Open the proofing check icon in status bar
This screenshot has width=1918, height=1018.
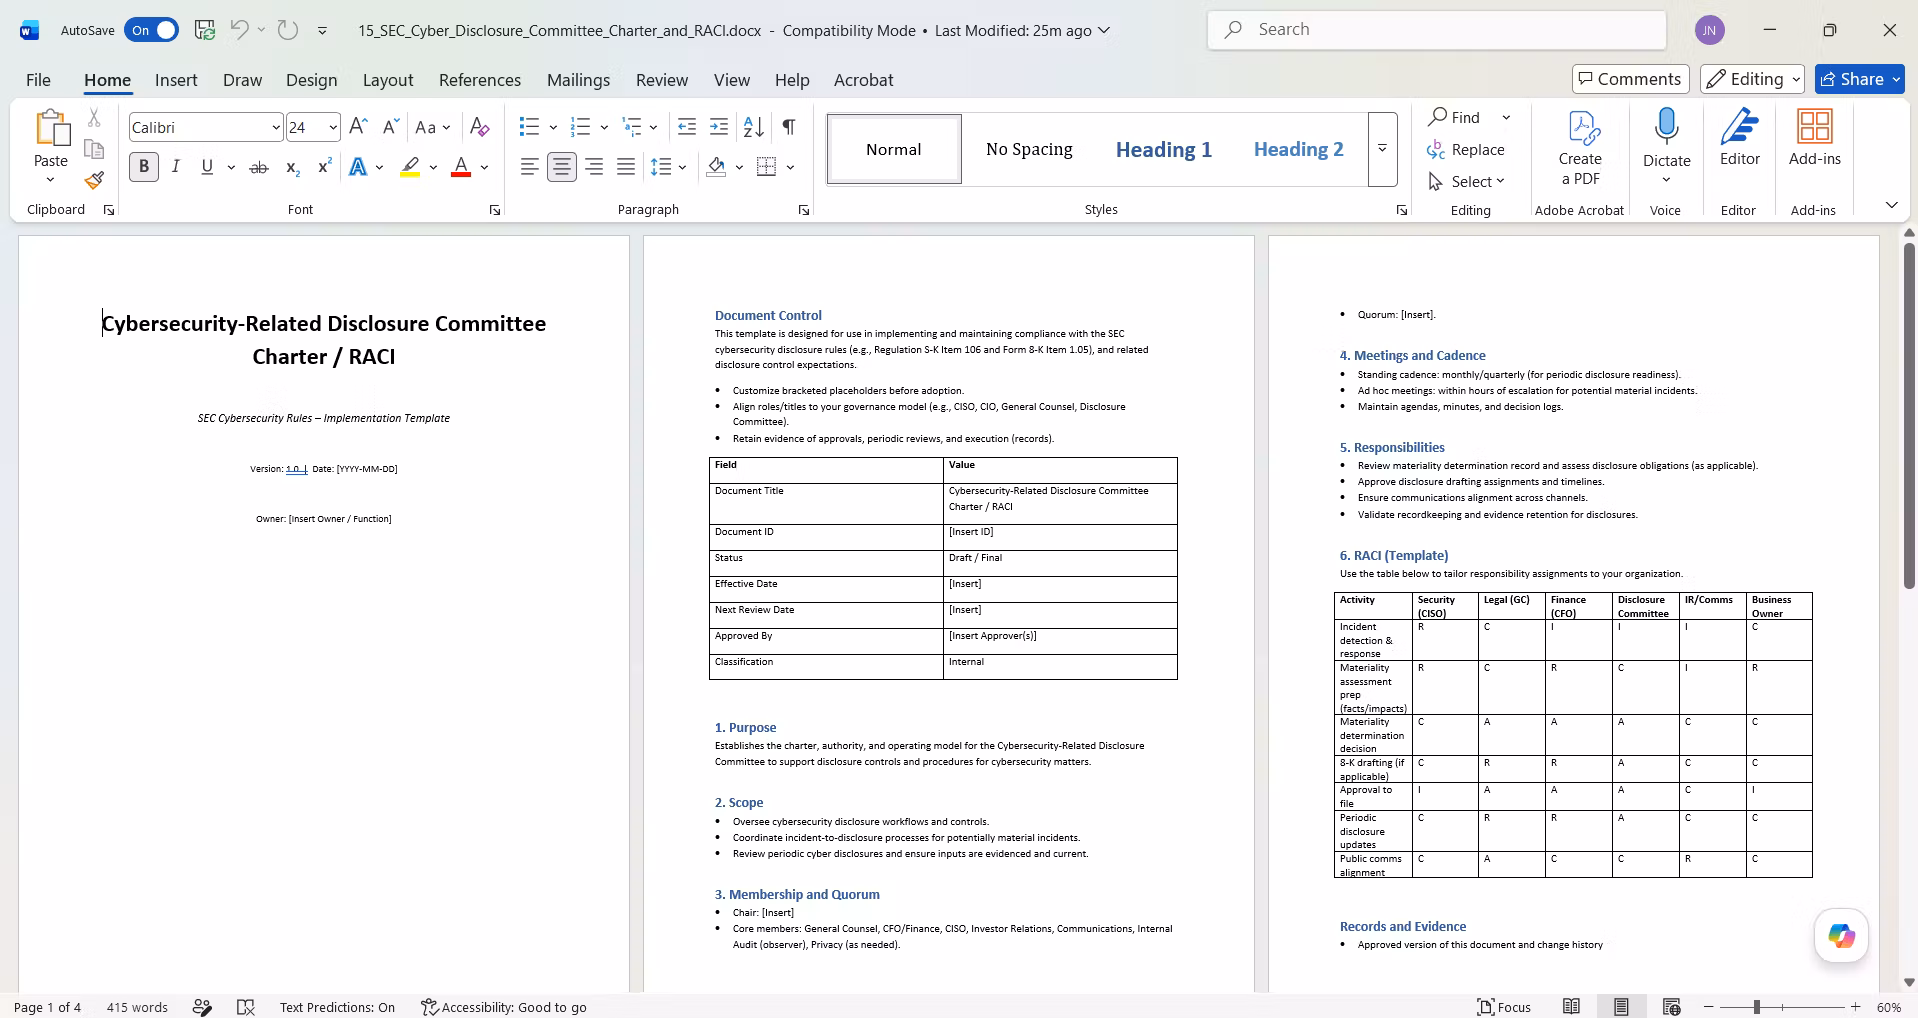246,1007
